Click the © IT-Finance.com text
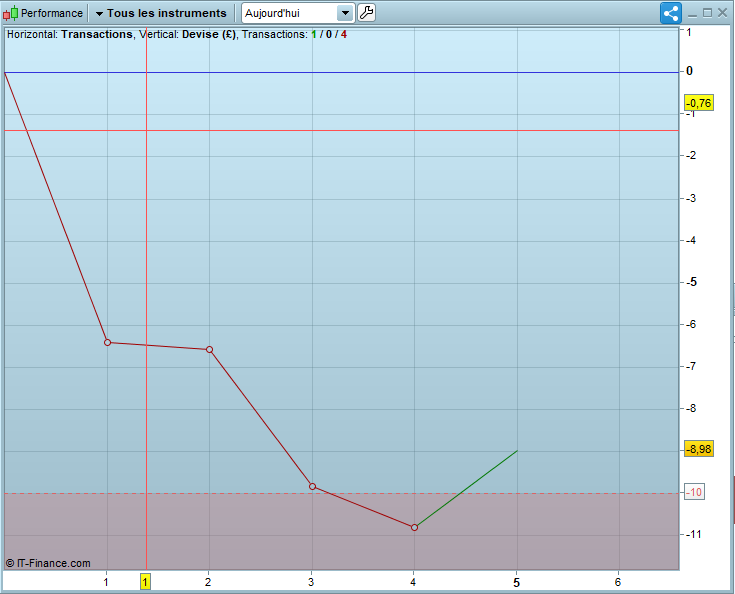This screenshot has width=735, height=594. point(48,563)
